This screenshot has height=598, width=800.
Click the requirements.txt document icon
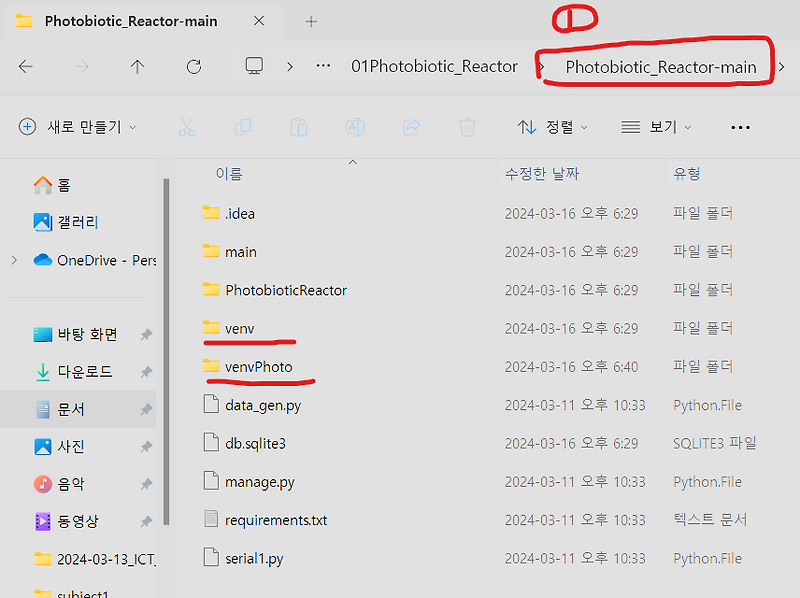(x=211, y=519)
